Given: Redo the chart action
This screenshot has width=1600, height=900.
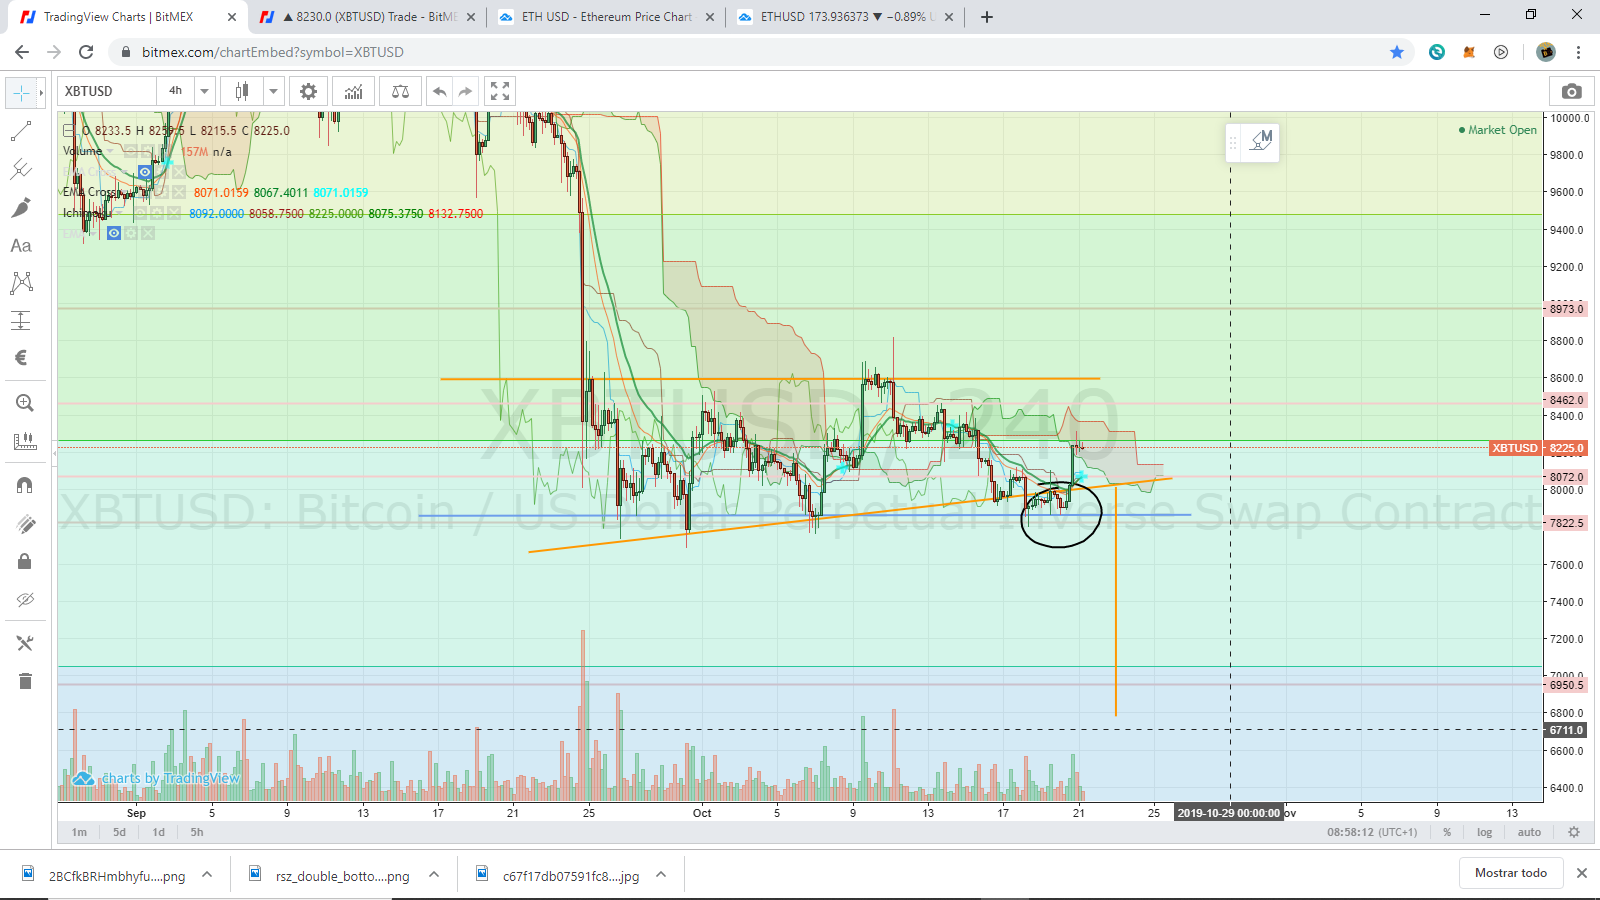Looking at the screenshot, I should (x=465, y=91).
